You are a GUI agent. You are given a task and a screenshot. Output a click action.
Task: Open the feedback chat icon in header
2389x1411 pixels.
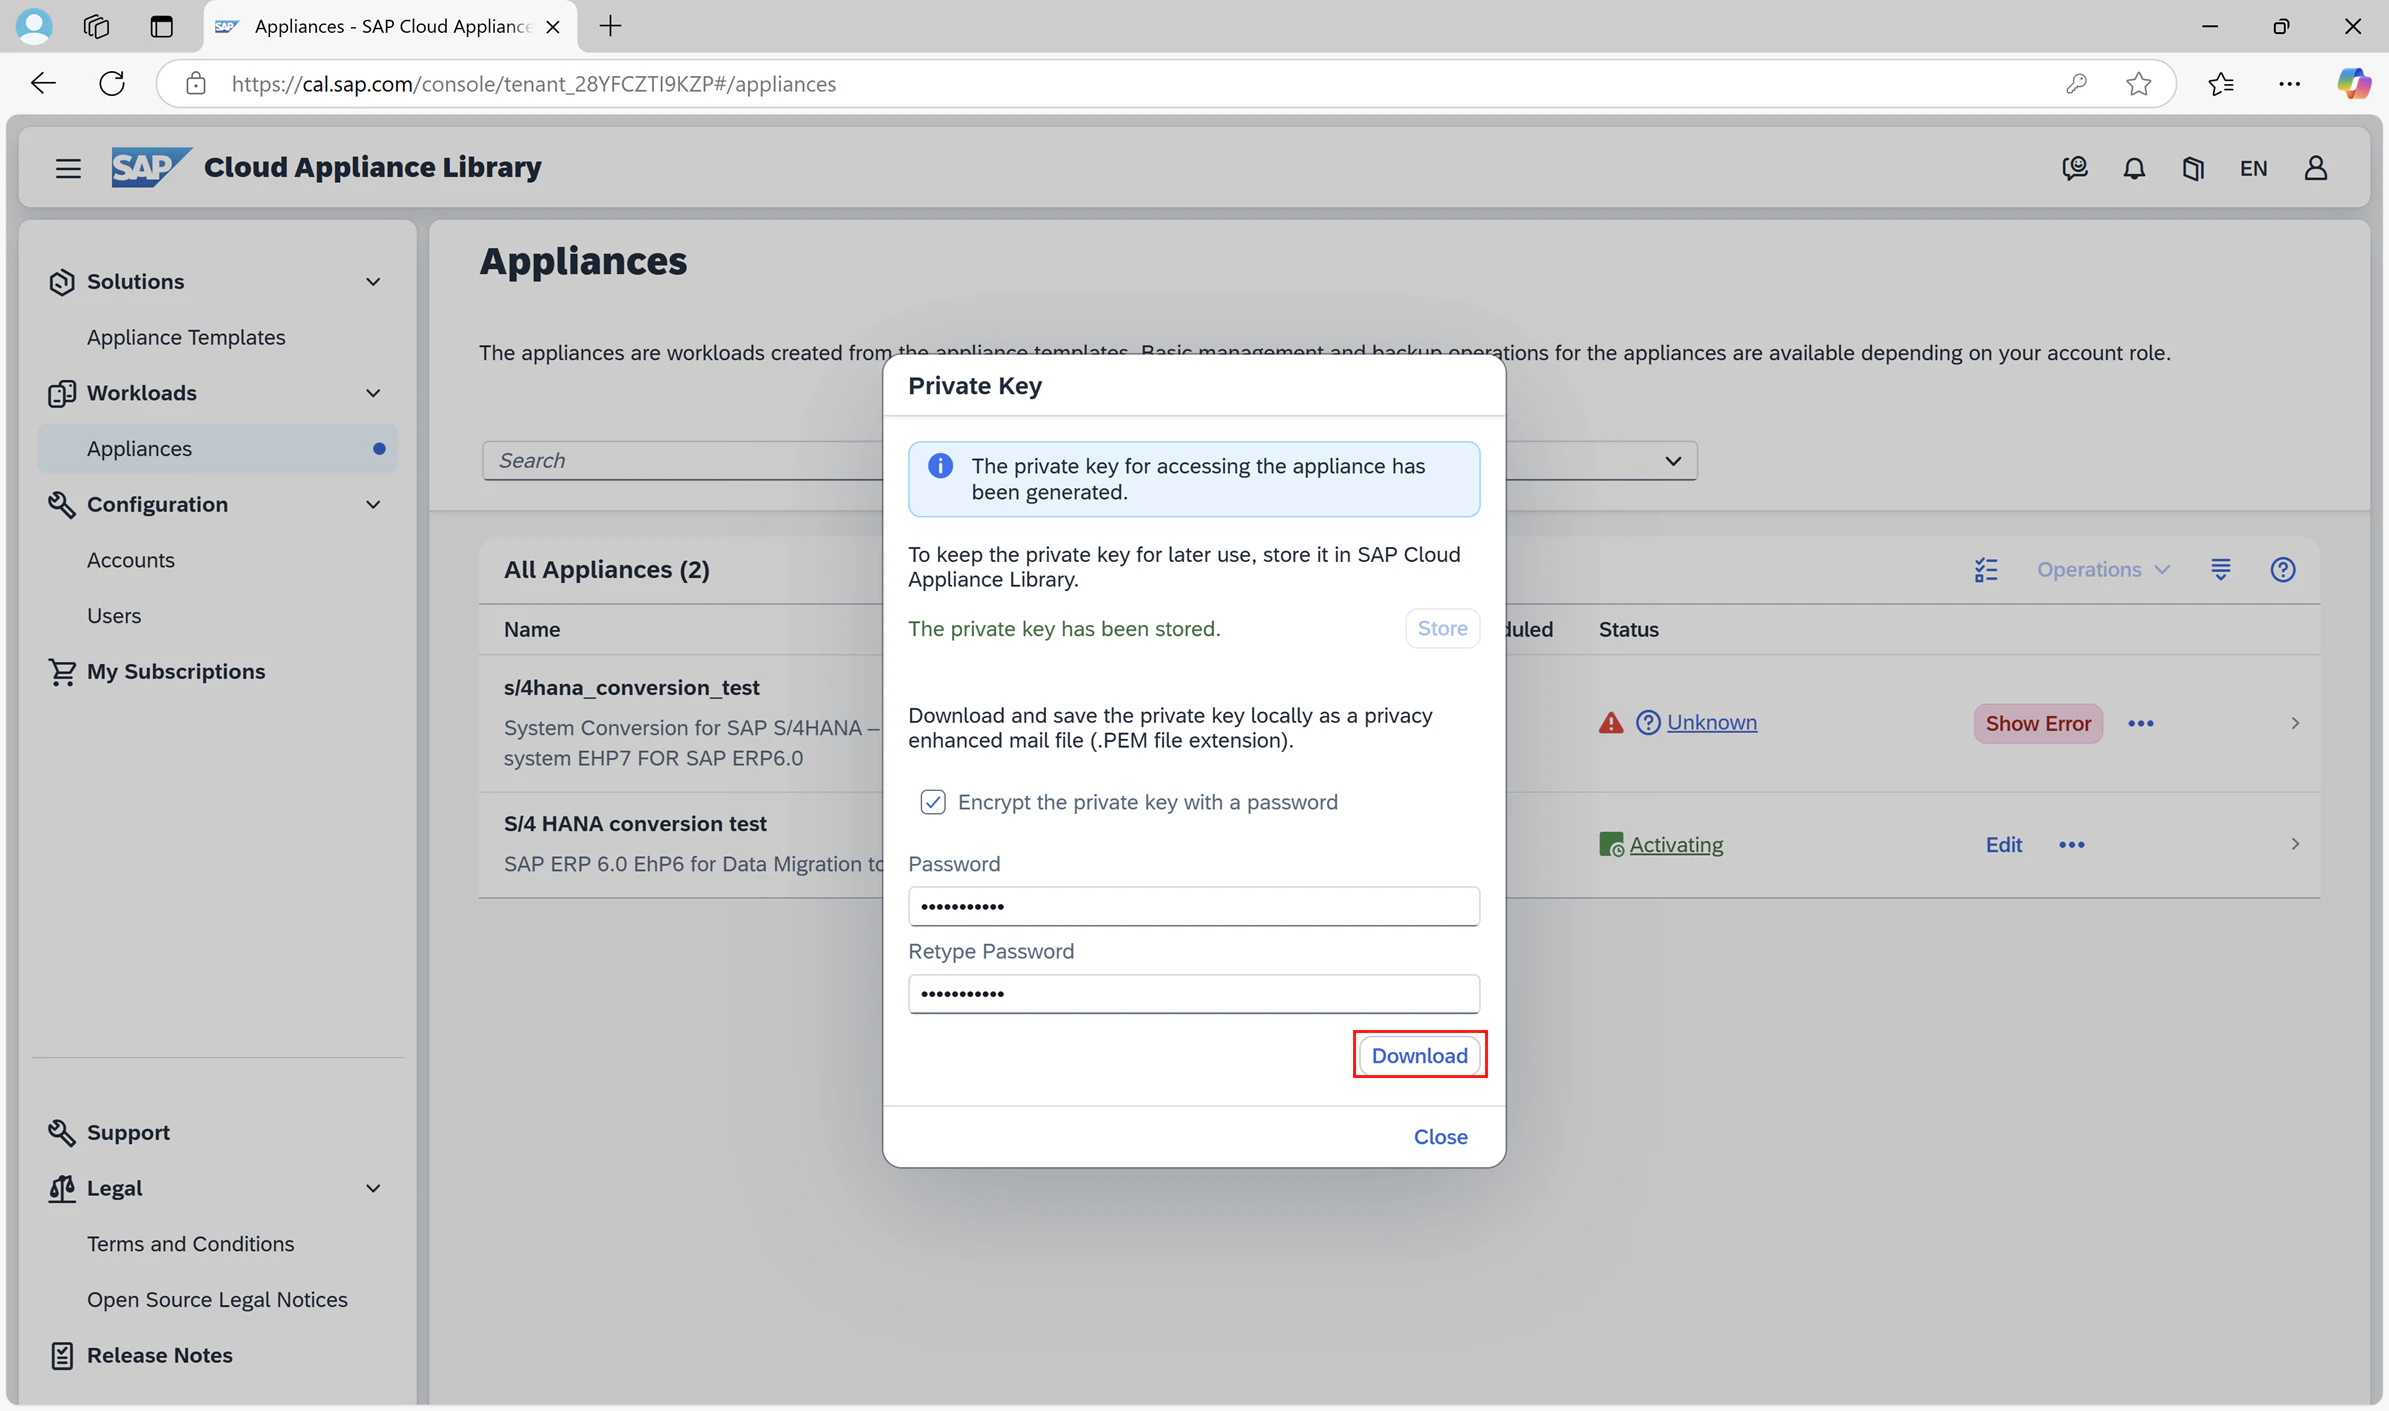[x=2075, y=168]
